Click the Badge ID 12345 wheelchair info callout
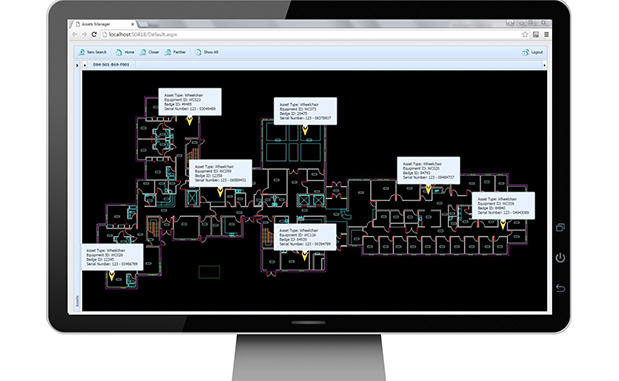The height and width of the screenshot is (381, 619). [x=113, y=257]
